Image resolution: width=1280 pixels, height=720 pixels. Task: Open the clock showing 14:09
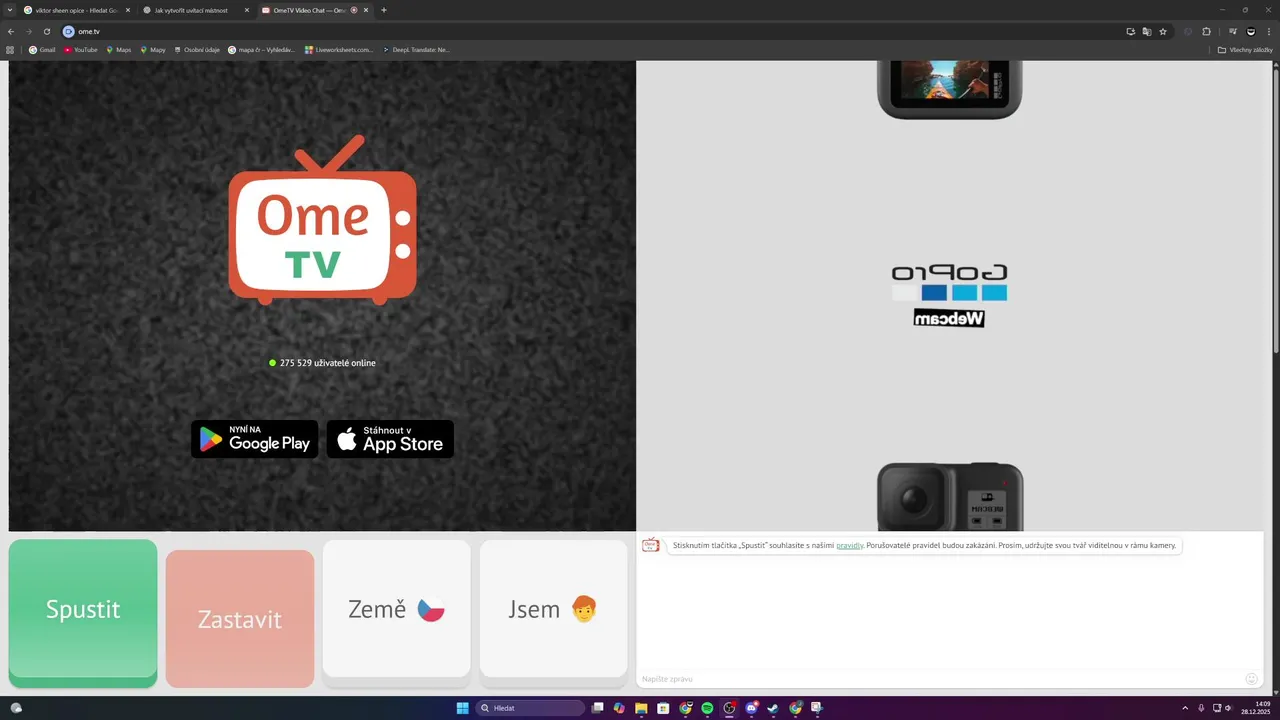(1256, 708)
